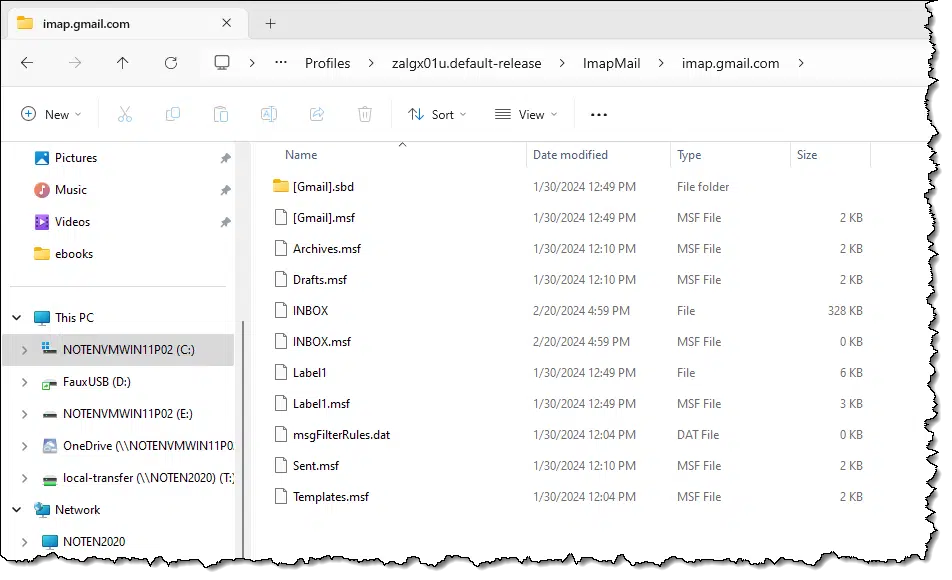
Task: Sort files by Size column header
Action: 807,155
